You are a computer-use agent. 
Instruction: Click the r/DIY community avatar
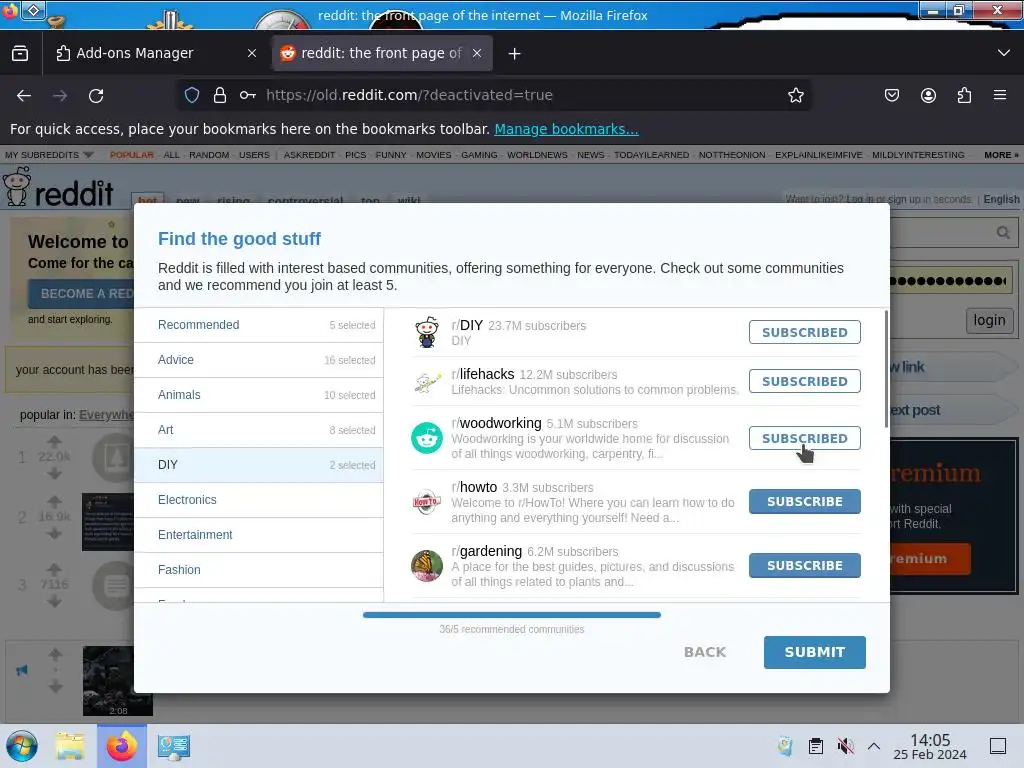coord(427,332)
